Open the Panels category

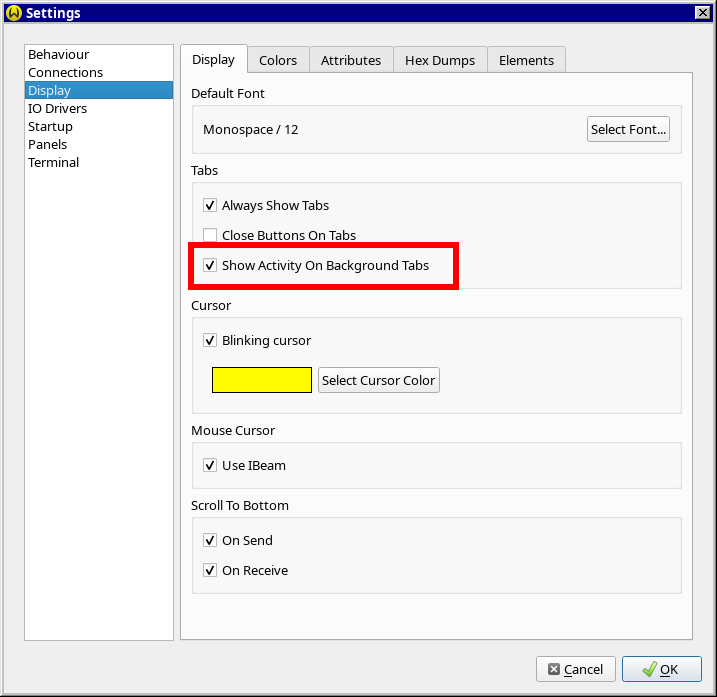pos(99,145)
